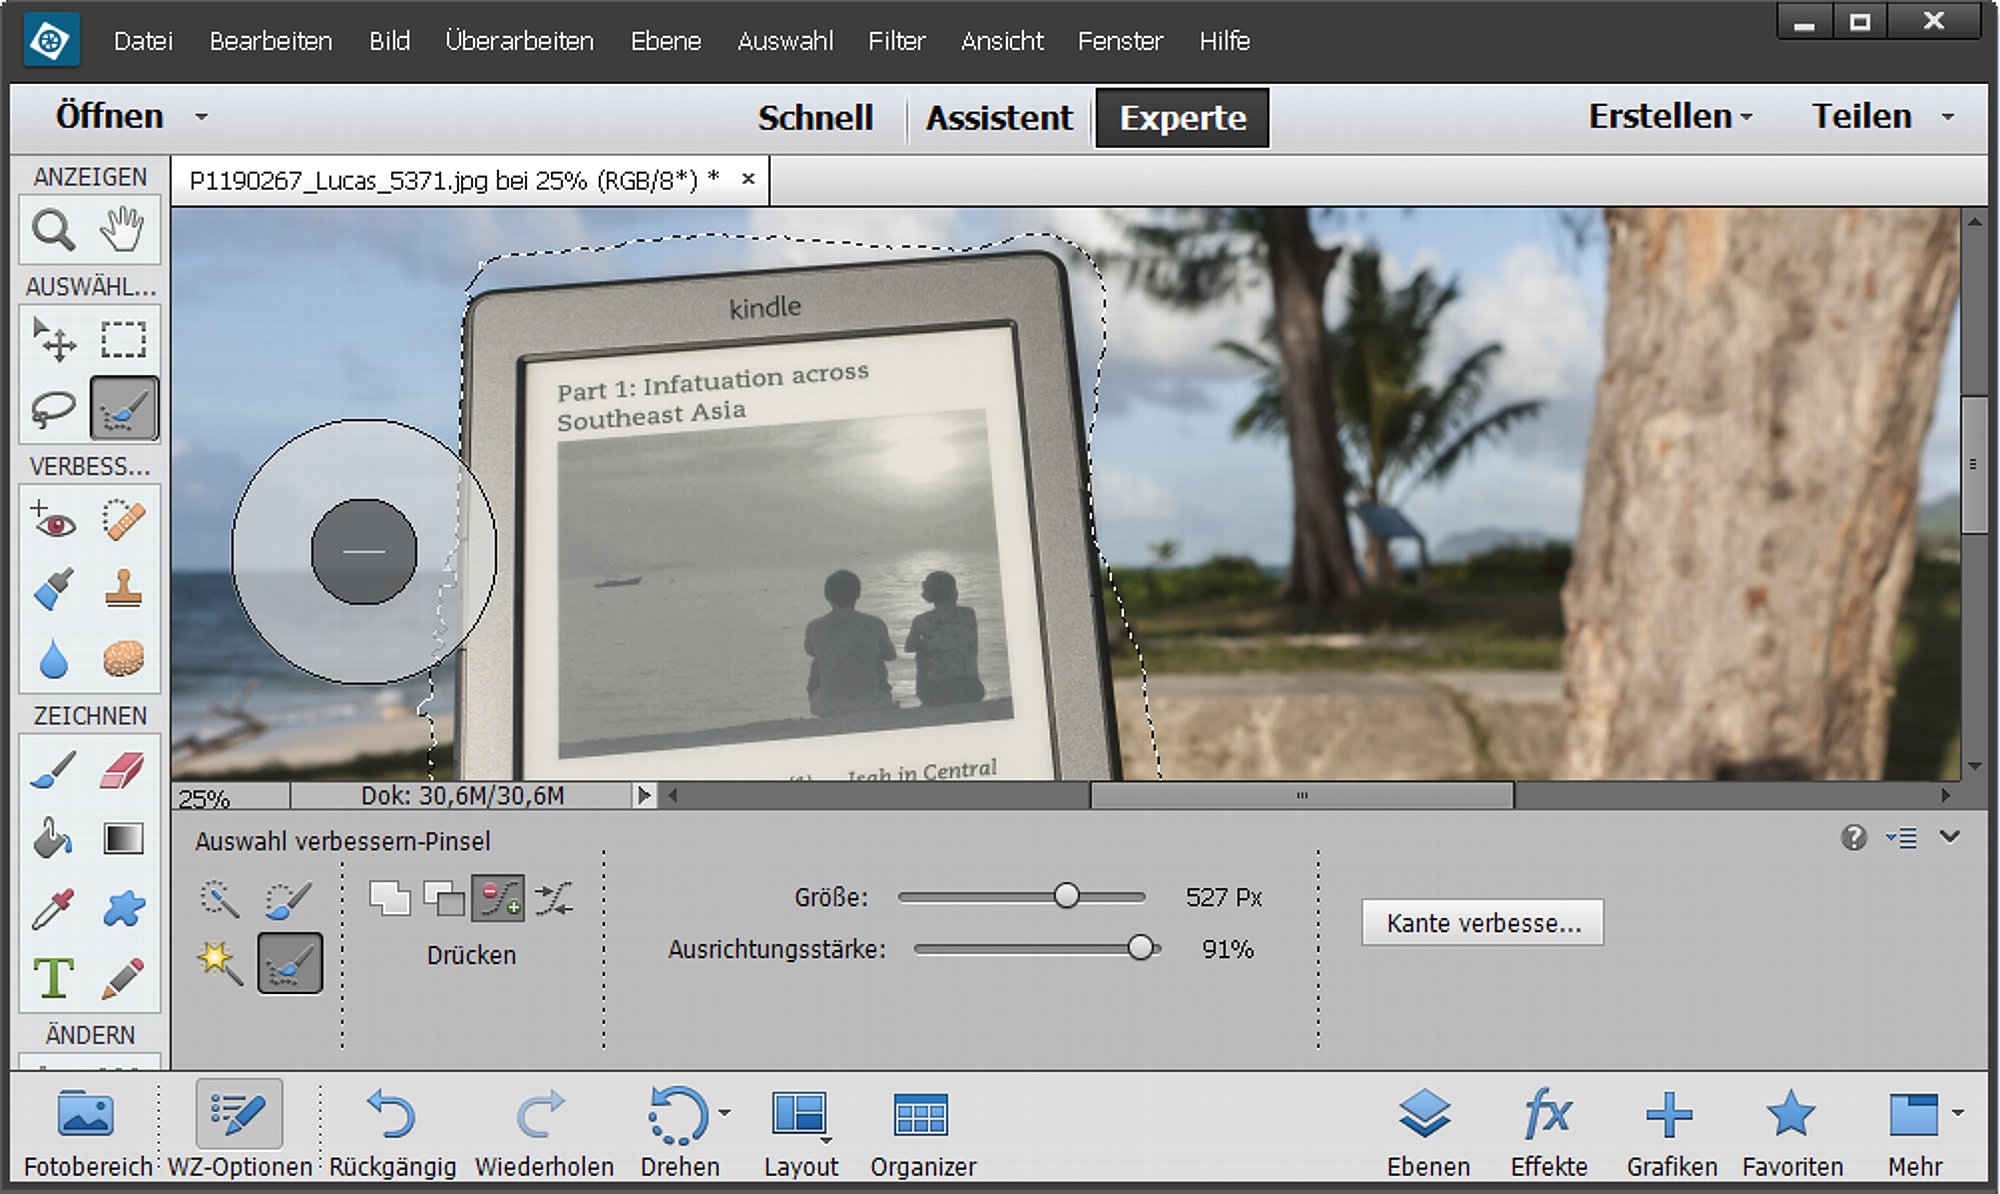The image size is (2000, 1194).
Task: Pick the Lasso selection tool
Action: [53, 409]
